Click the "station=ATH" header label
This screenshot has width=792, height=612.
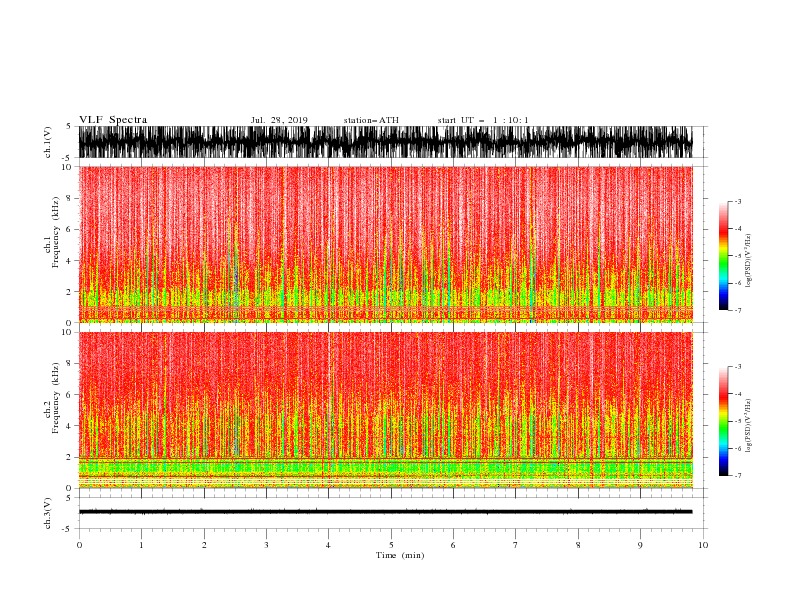371,120
